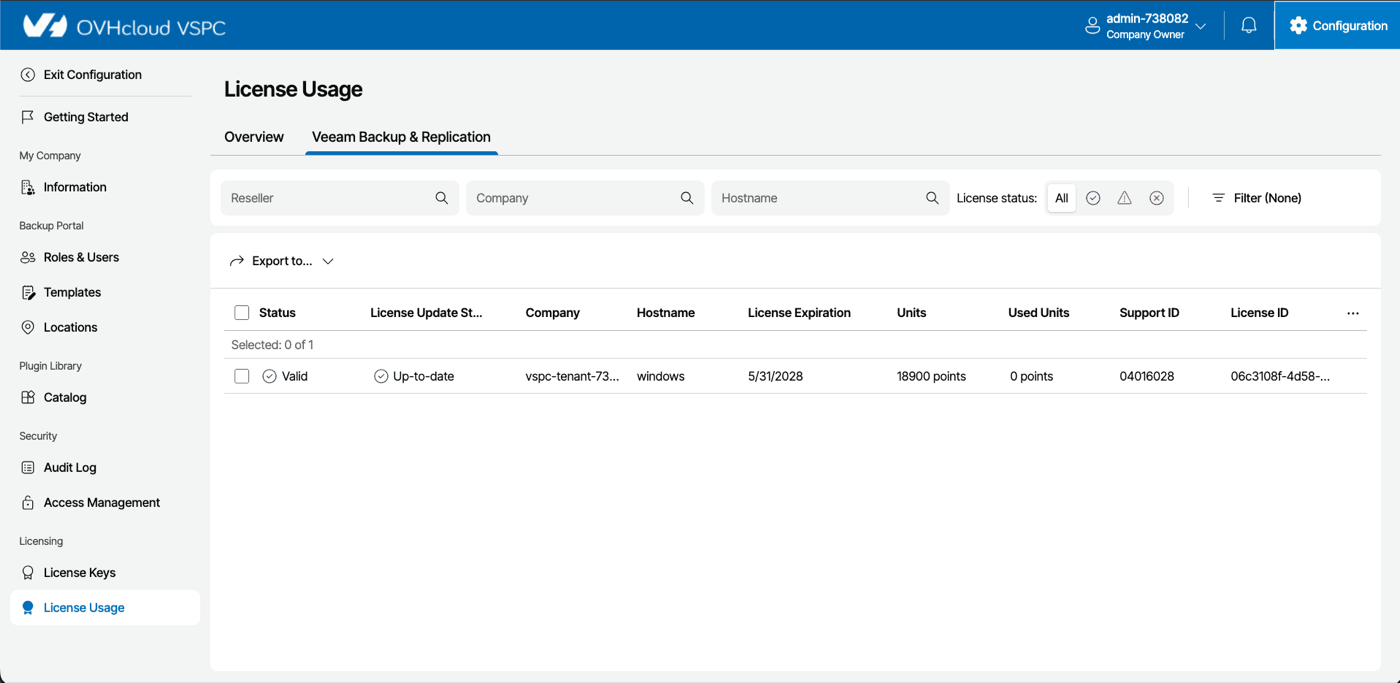Click the Up-to-date status icon

point(381,376)
